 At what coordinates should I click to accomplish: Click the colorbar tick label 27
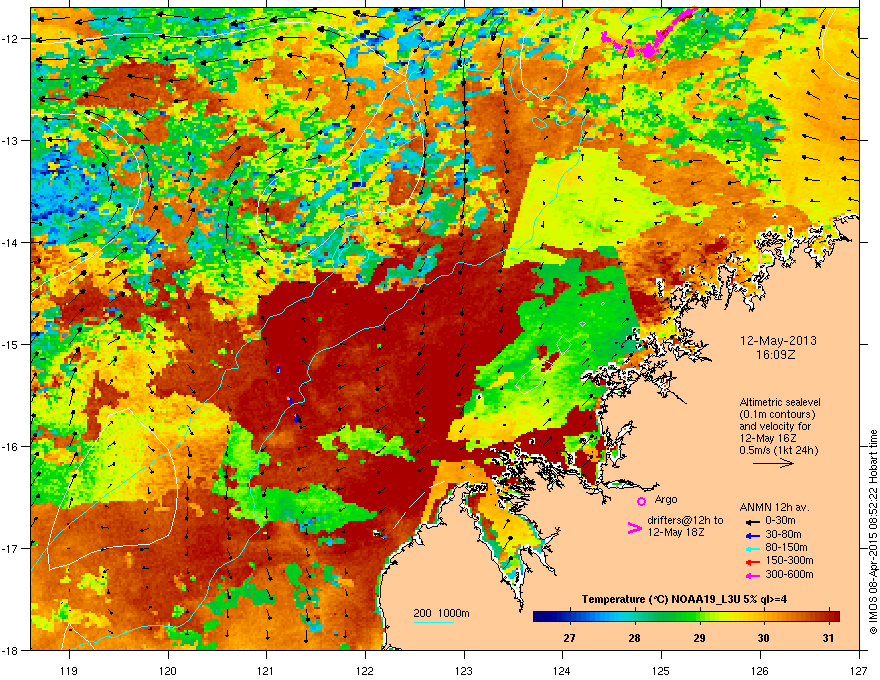point(570,638)
